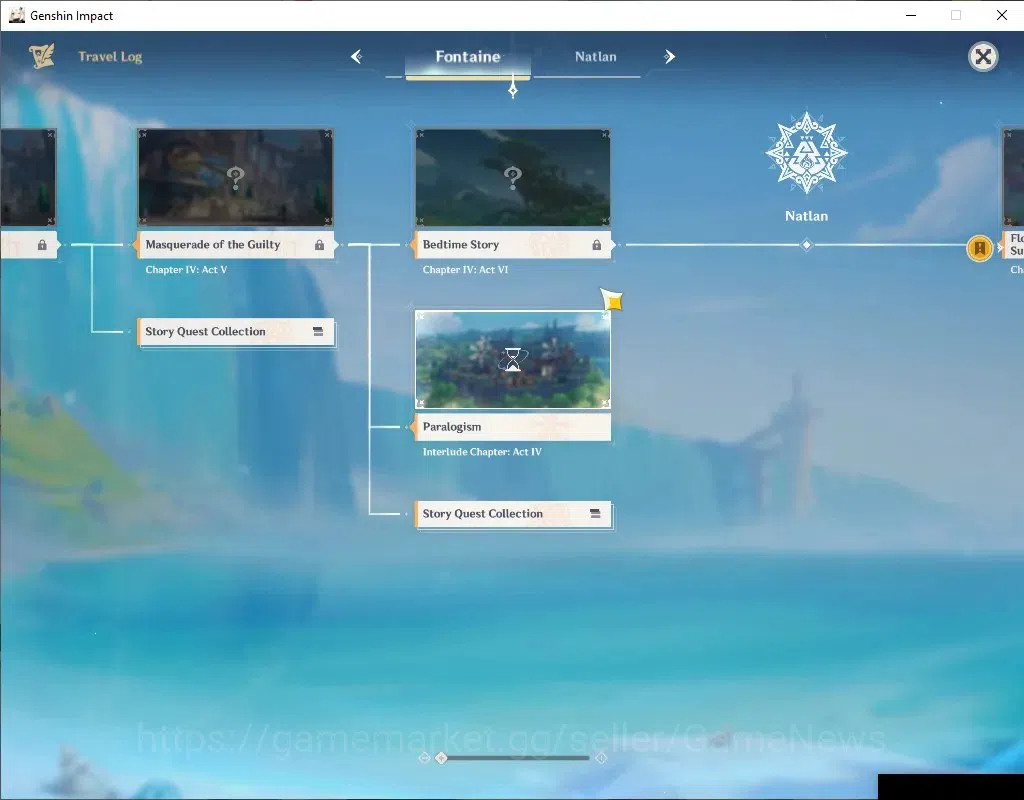Click the bottom scrollbar diamond handle
This screenshot has height=800, width=1024.
[441, 758]
